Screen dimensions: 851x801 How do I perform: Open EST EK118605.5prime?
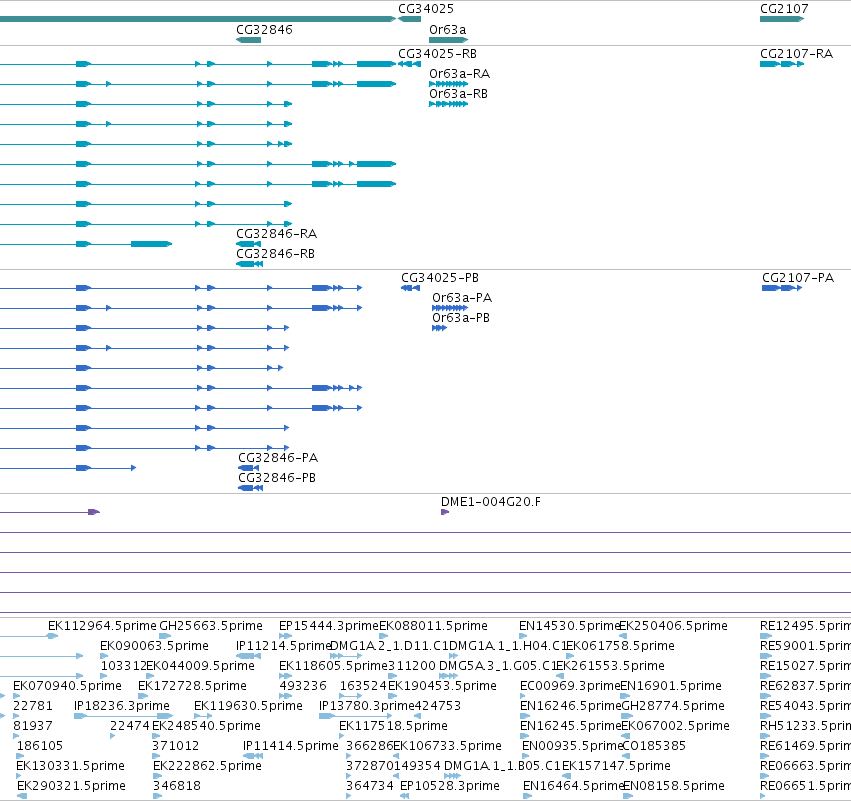(x=333, y=666)
